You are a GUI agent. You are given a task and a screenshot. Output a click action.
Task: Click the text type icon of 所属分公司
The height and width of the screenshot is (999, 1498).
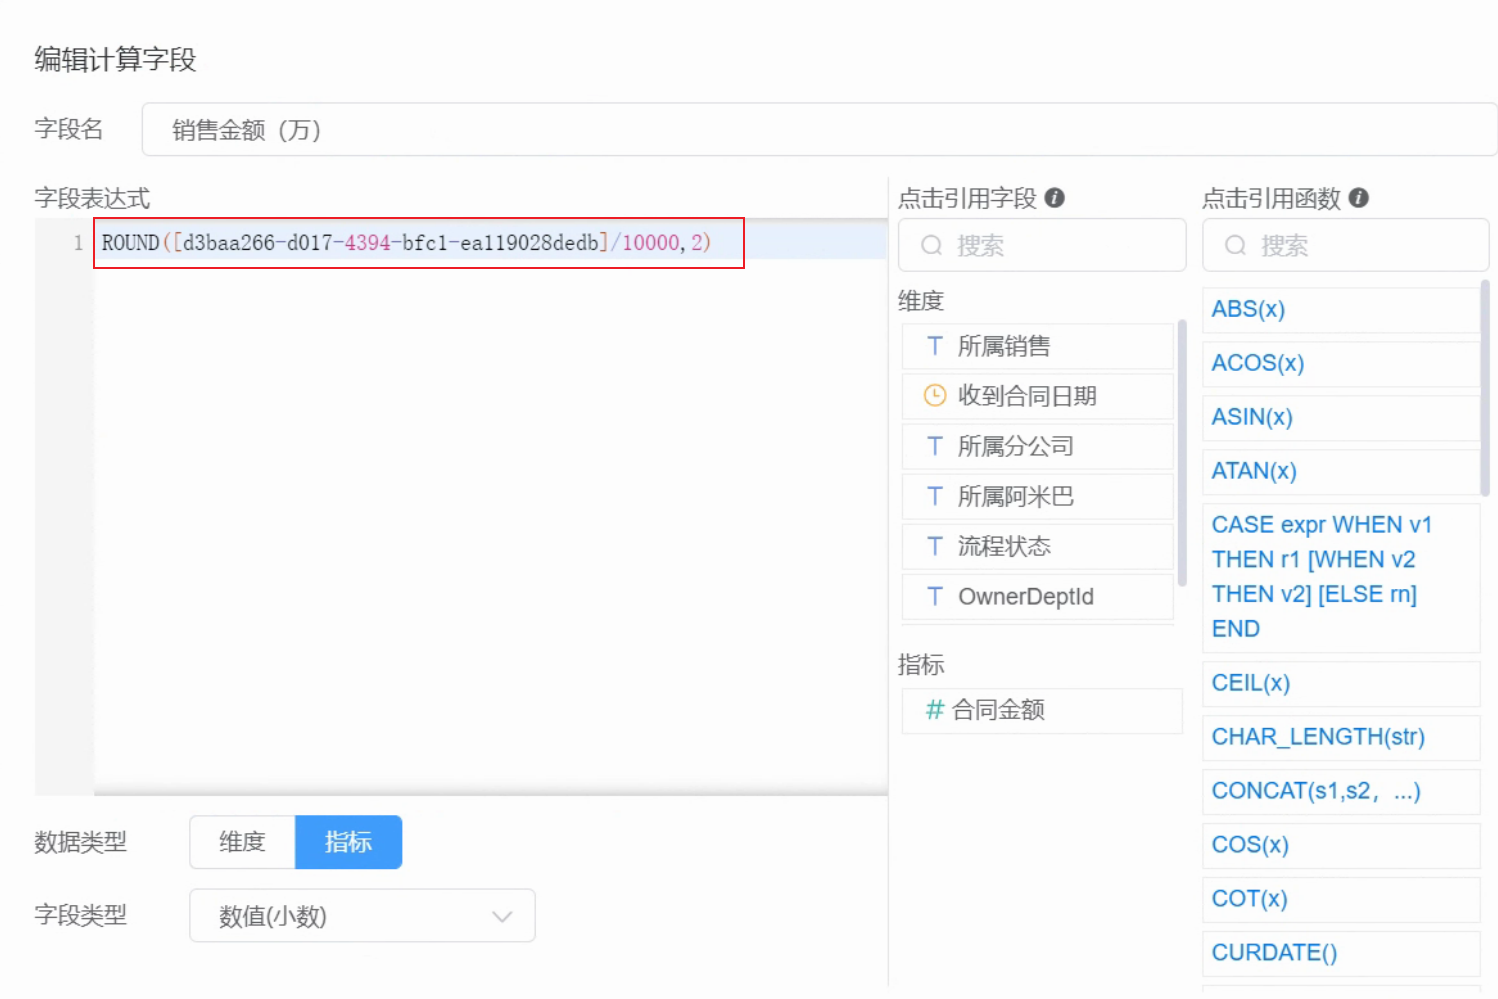click(x=935, y=446)
